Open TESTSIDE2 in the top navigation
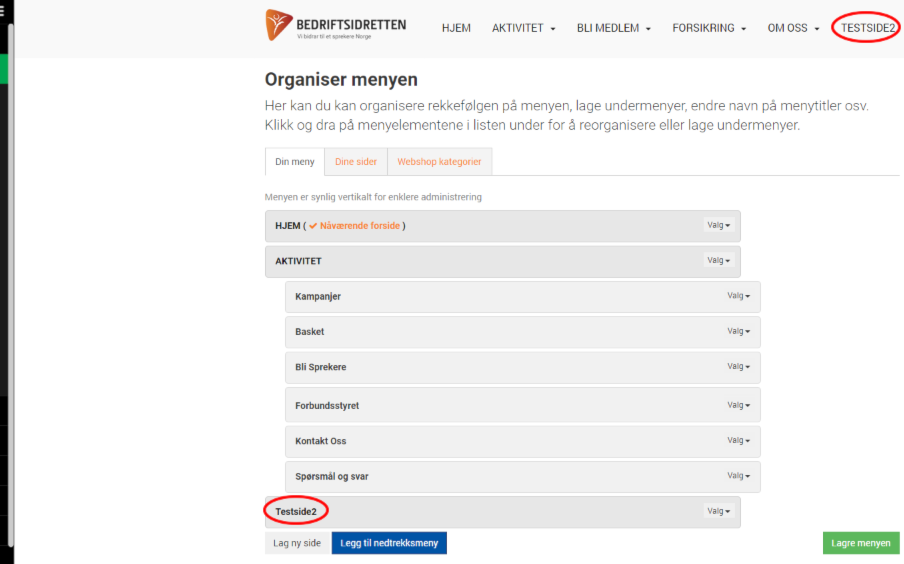The width and height of the screenshot is (904, 564). (867, 28)
